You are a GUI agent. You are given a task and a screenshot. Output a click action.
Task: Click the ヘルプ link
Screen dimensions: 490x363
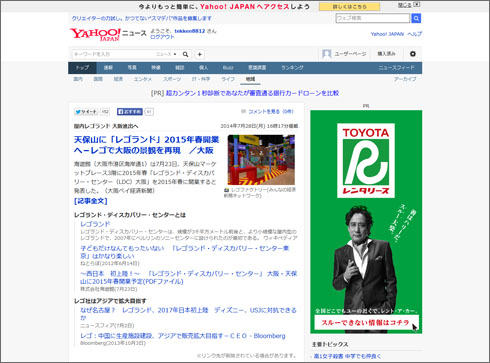415,34
